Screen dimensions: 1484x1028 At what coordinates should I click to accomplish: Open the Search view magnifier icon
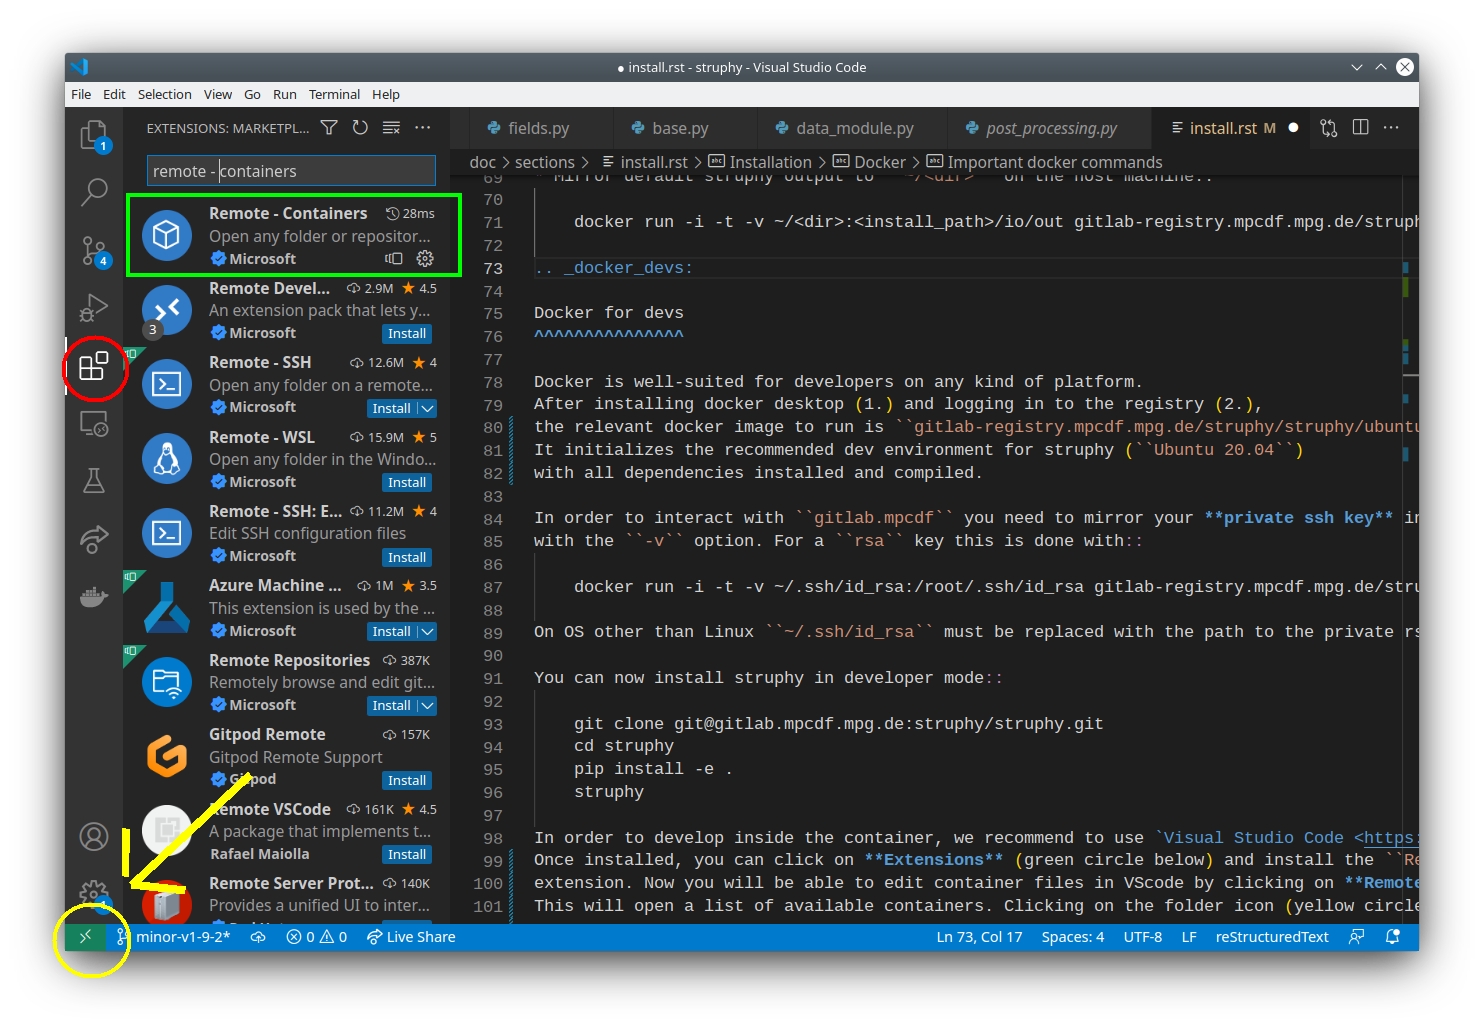[94, 191]
